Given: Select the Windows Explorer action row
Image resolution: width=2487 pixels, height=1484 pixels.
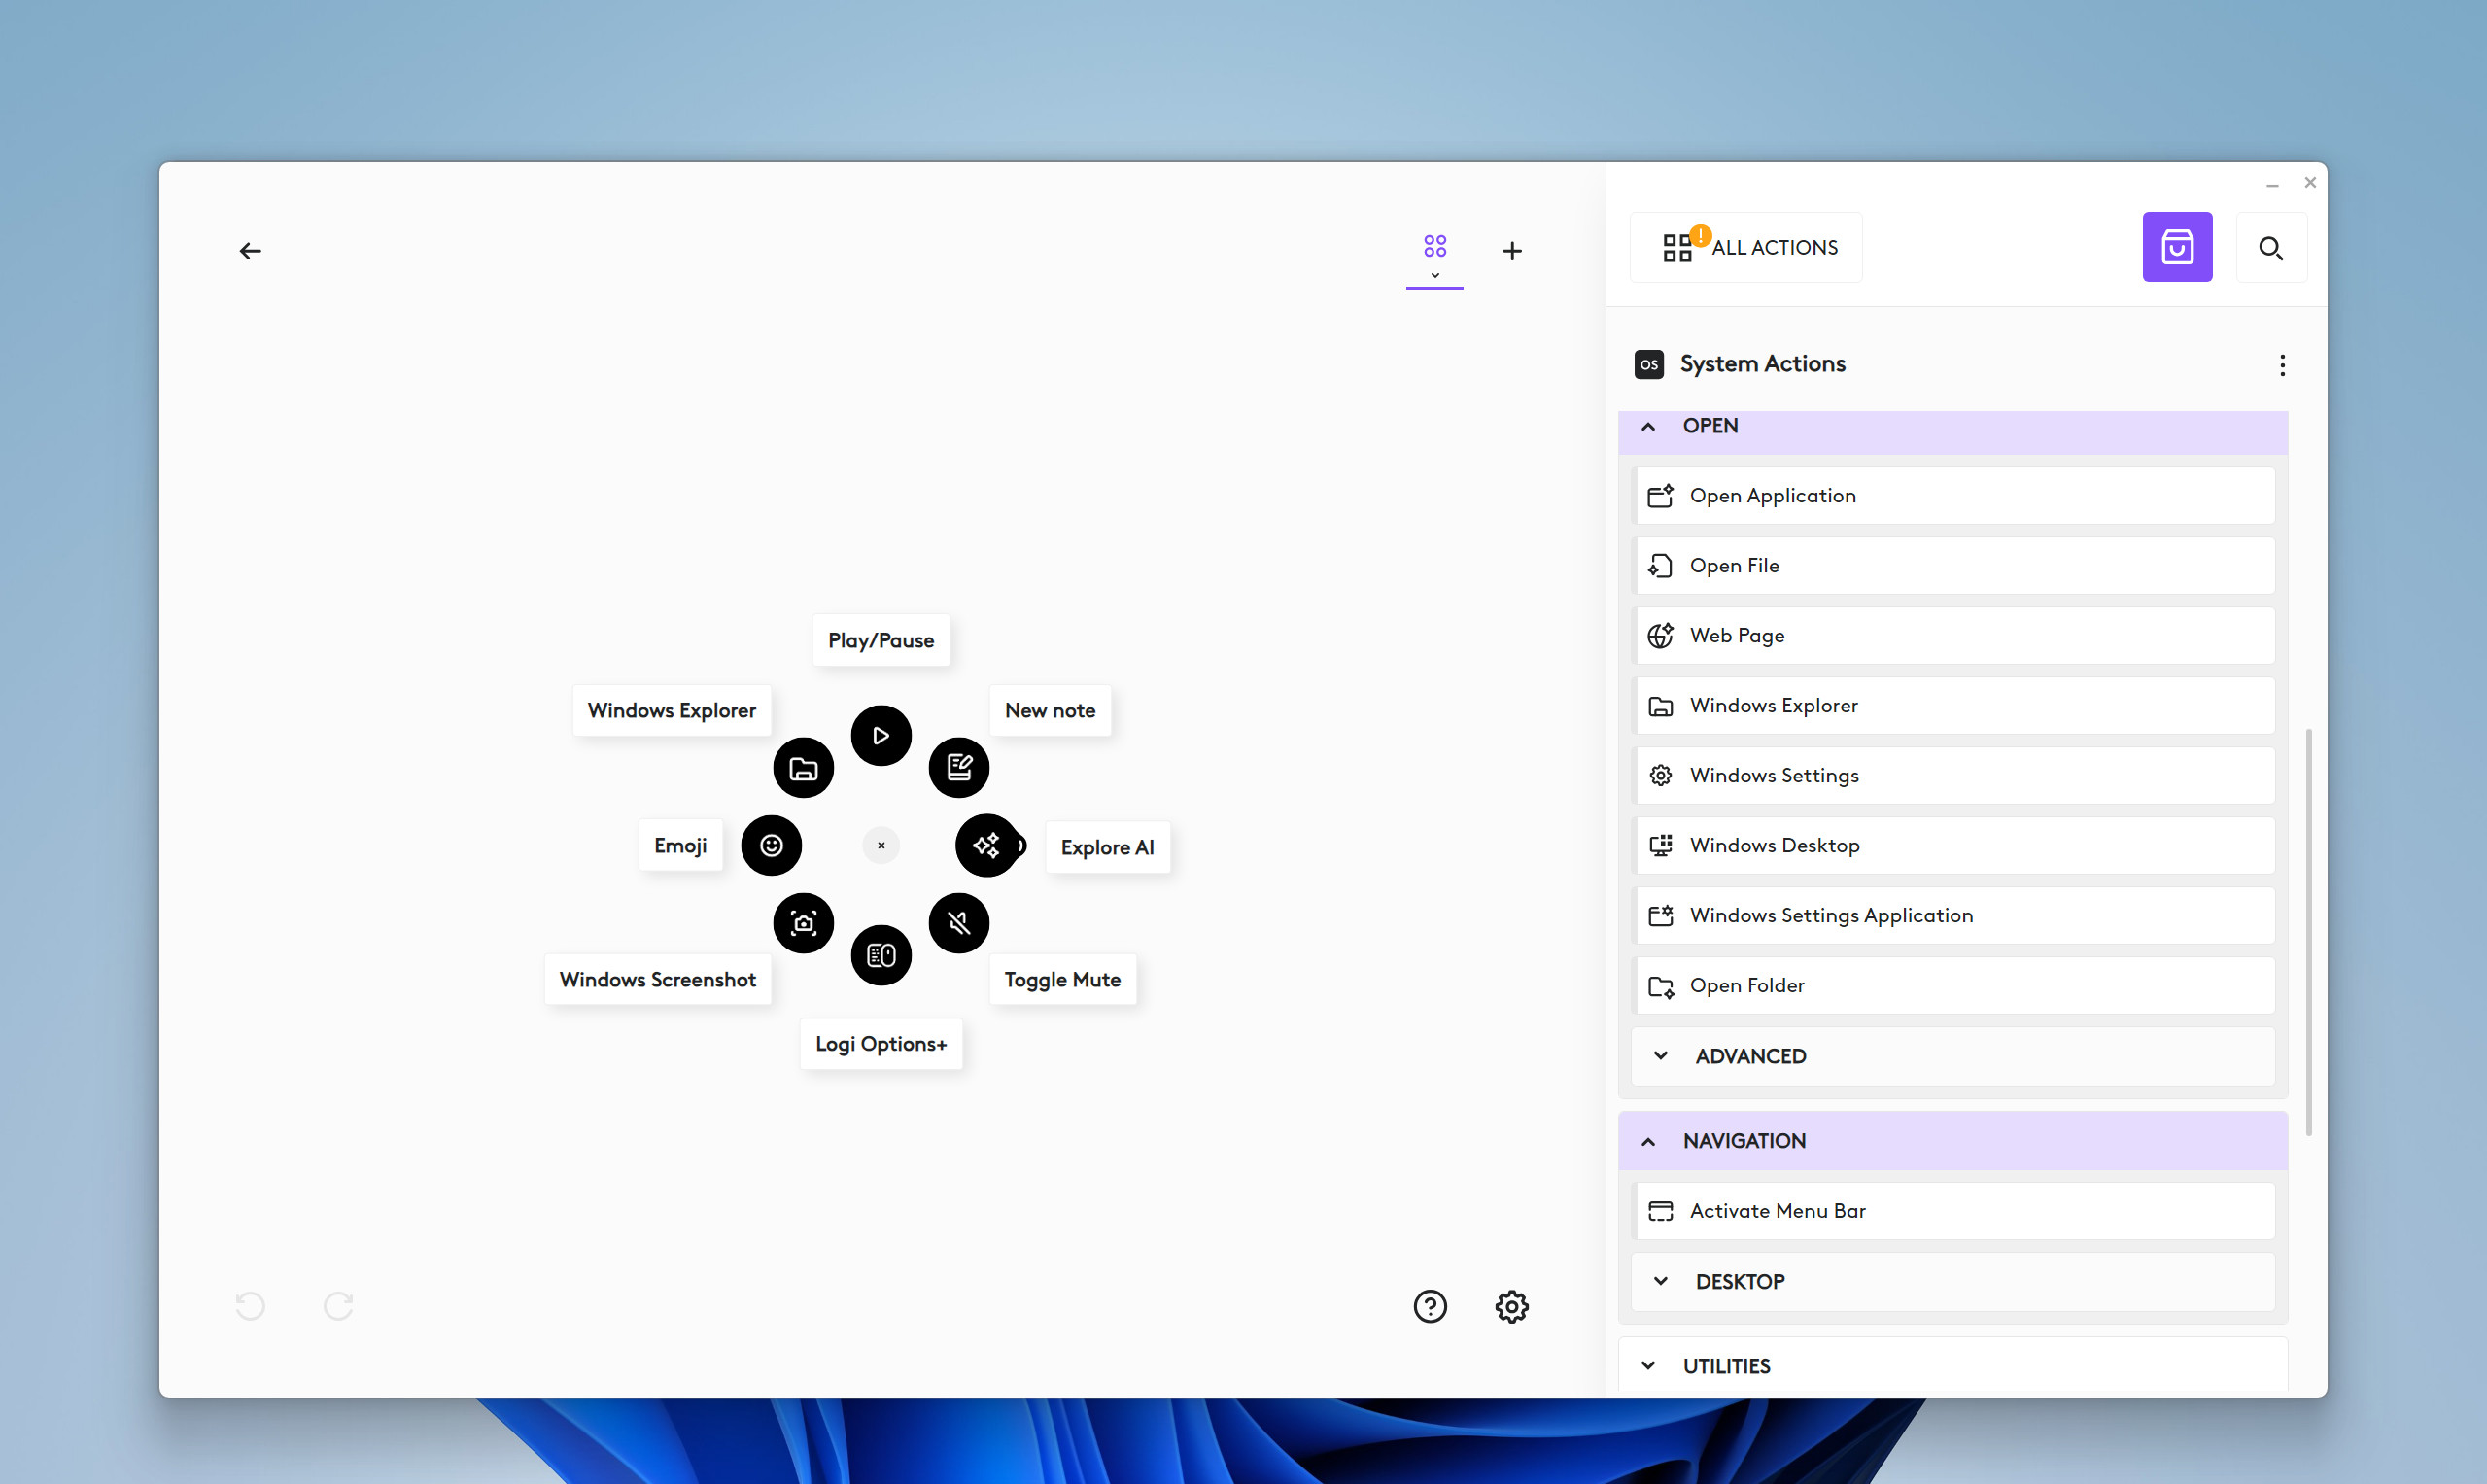Looking at the screenshot, I should pos(1953,706).
